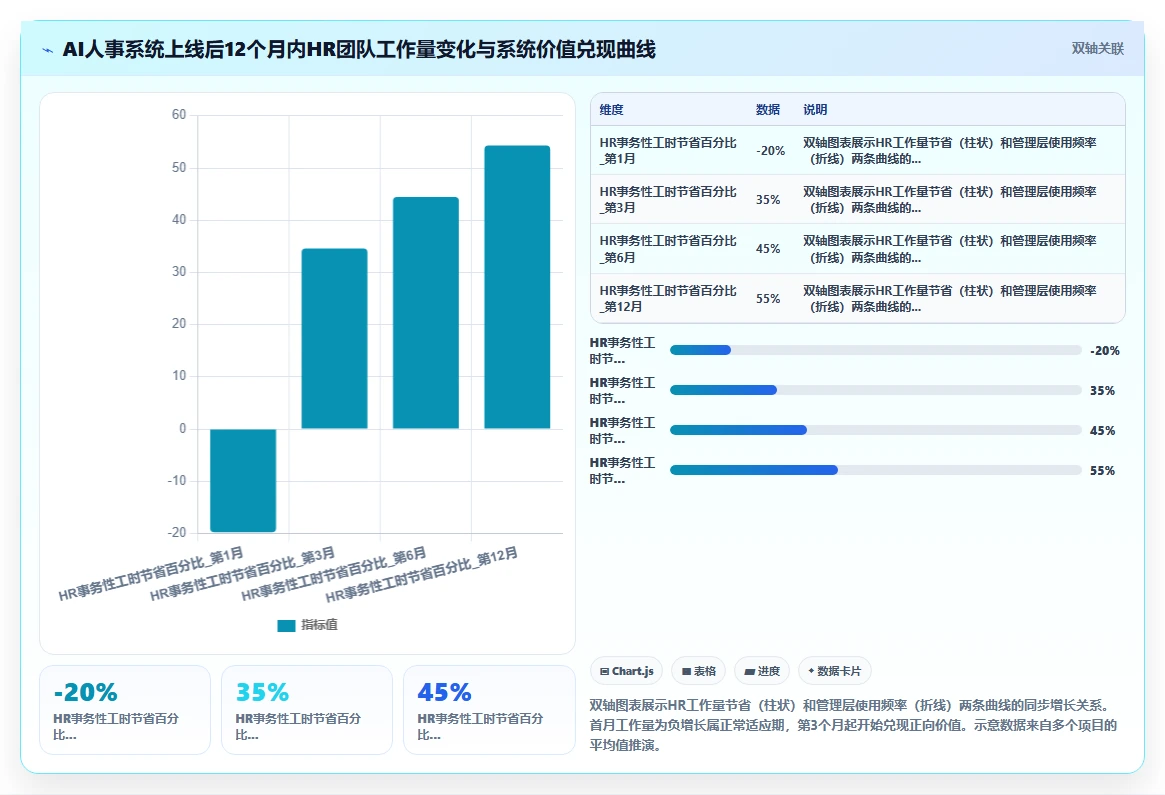The width and height of the screenshot is (1165, 795).
Task: Select table cell HR事务性工时节省百分比_第6月
Action: tap(668, 249)
